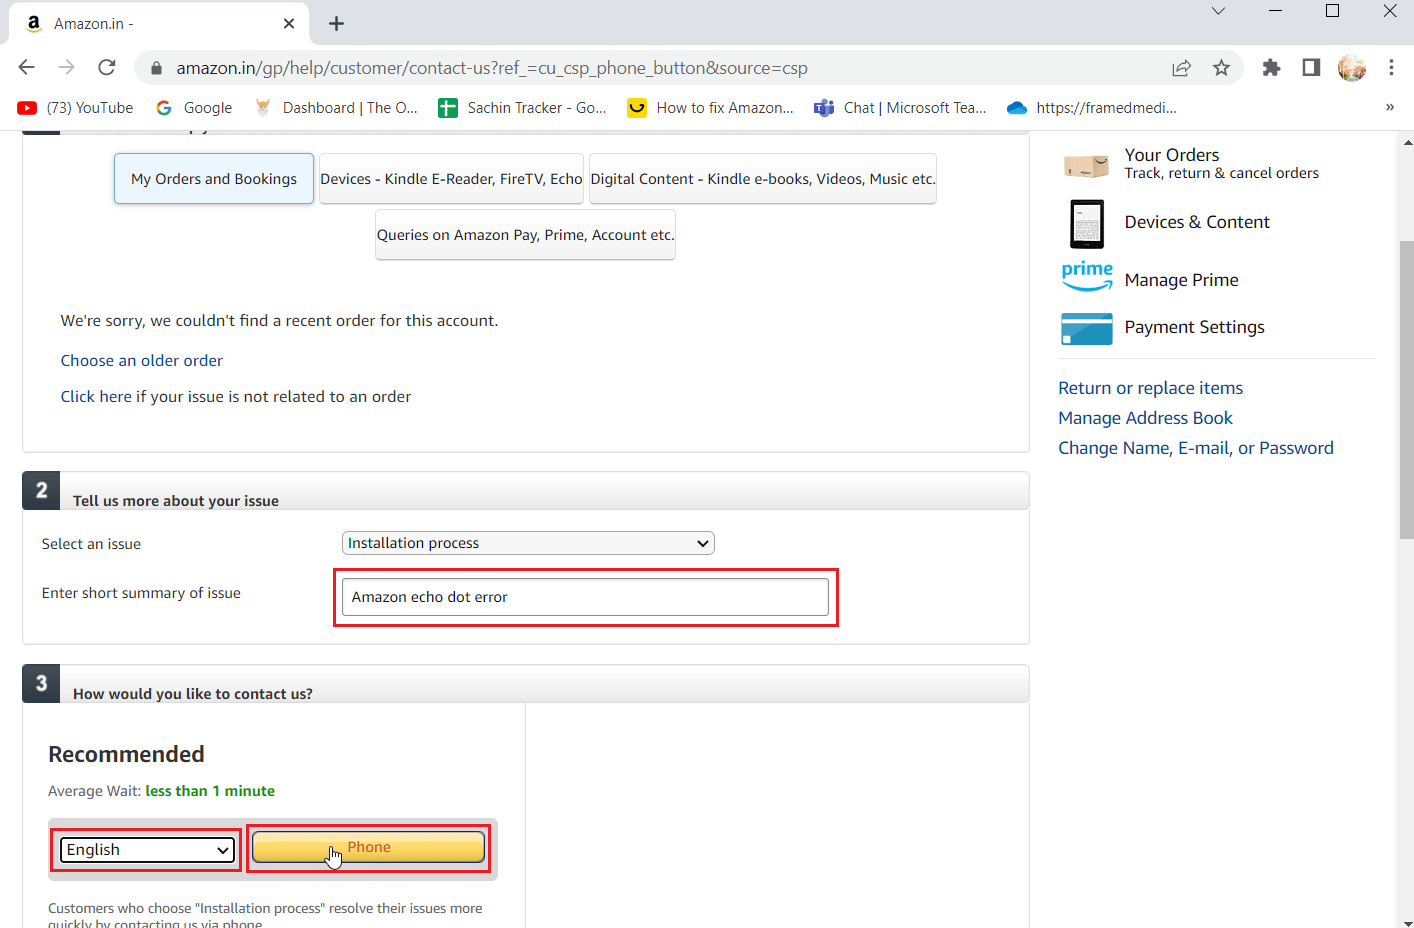
Task: Click the prime logo icon
Action: point(1087,276)
